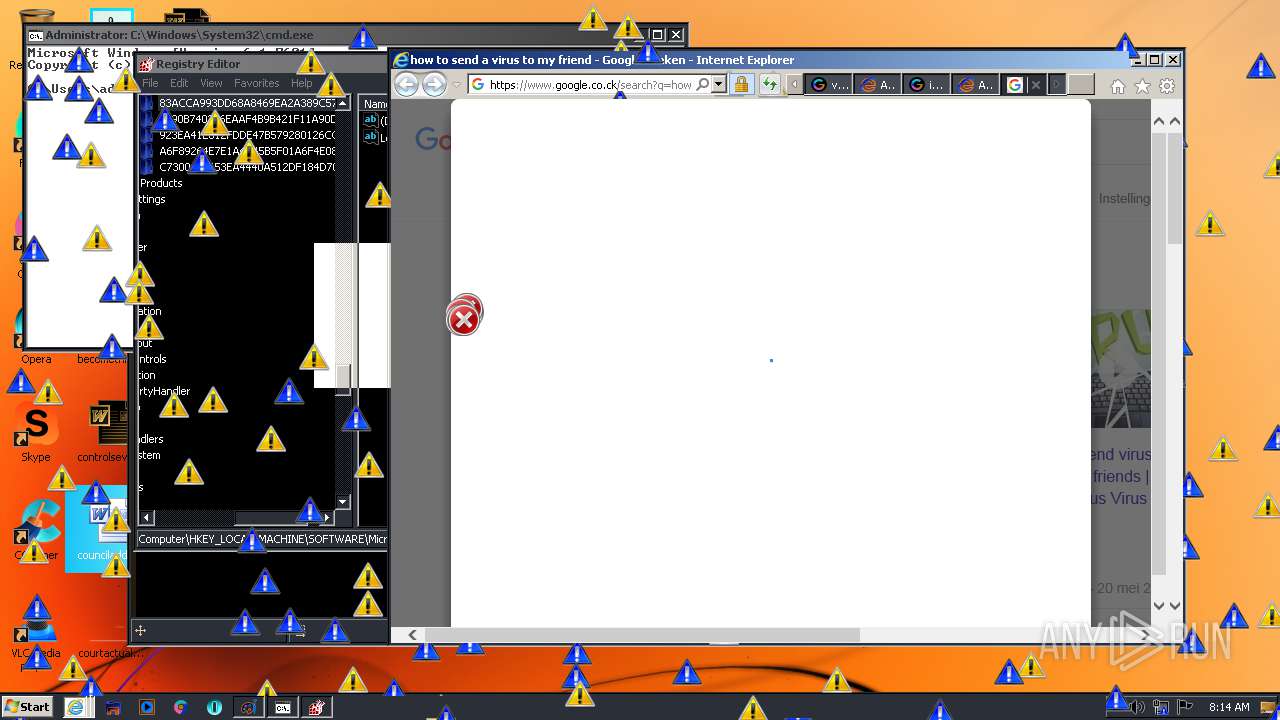Viewport: 1280px width, 720px height.
Task: Open the CCleaner desktop shortcut
Action: 36,530
